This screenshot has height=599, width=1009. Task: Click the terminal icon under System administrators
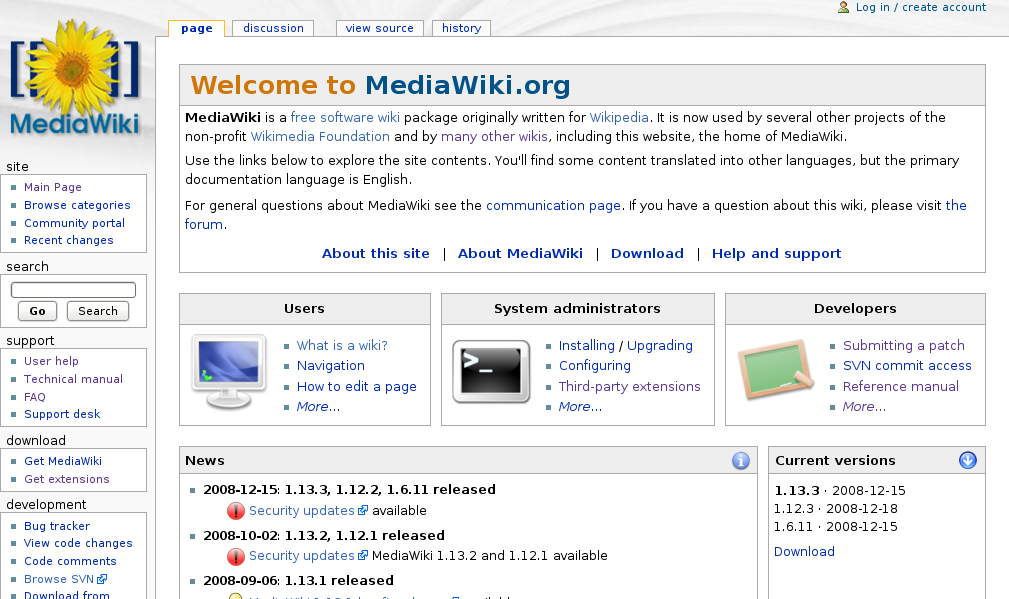click(491, 371)
